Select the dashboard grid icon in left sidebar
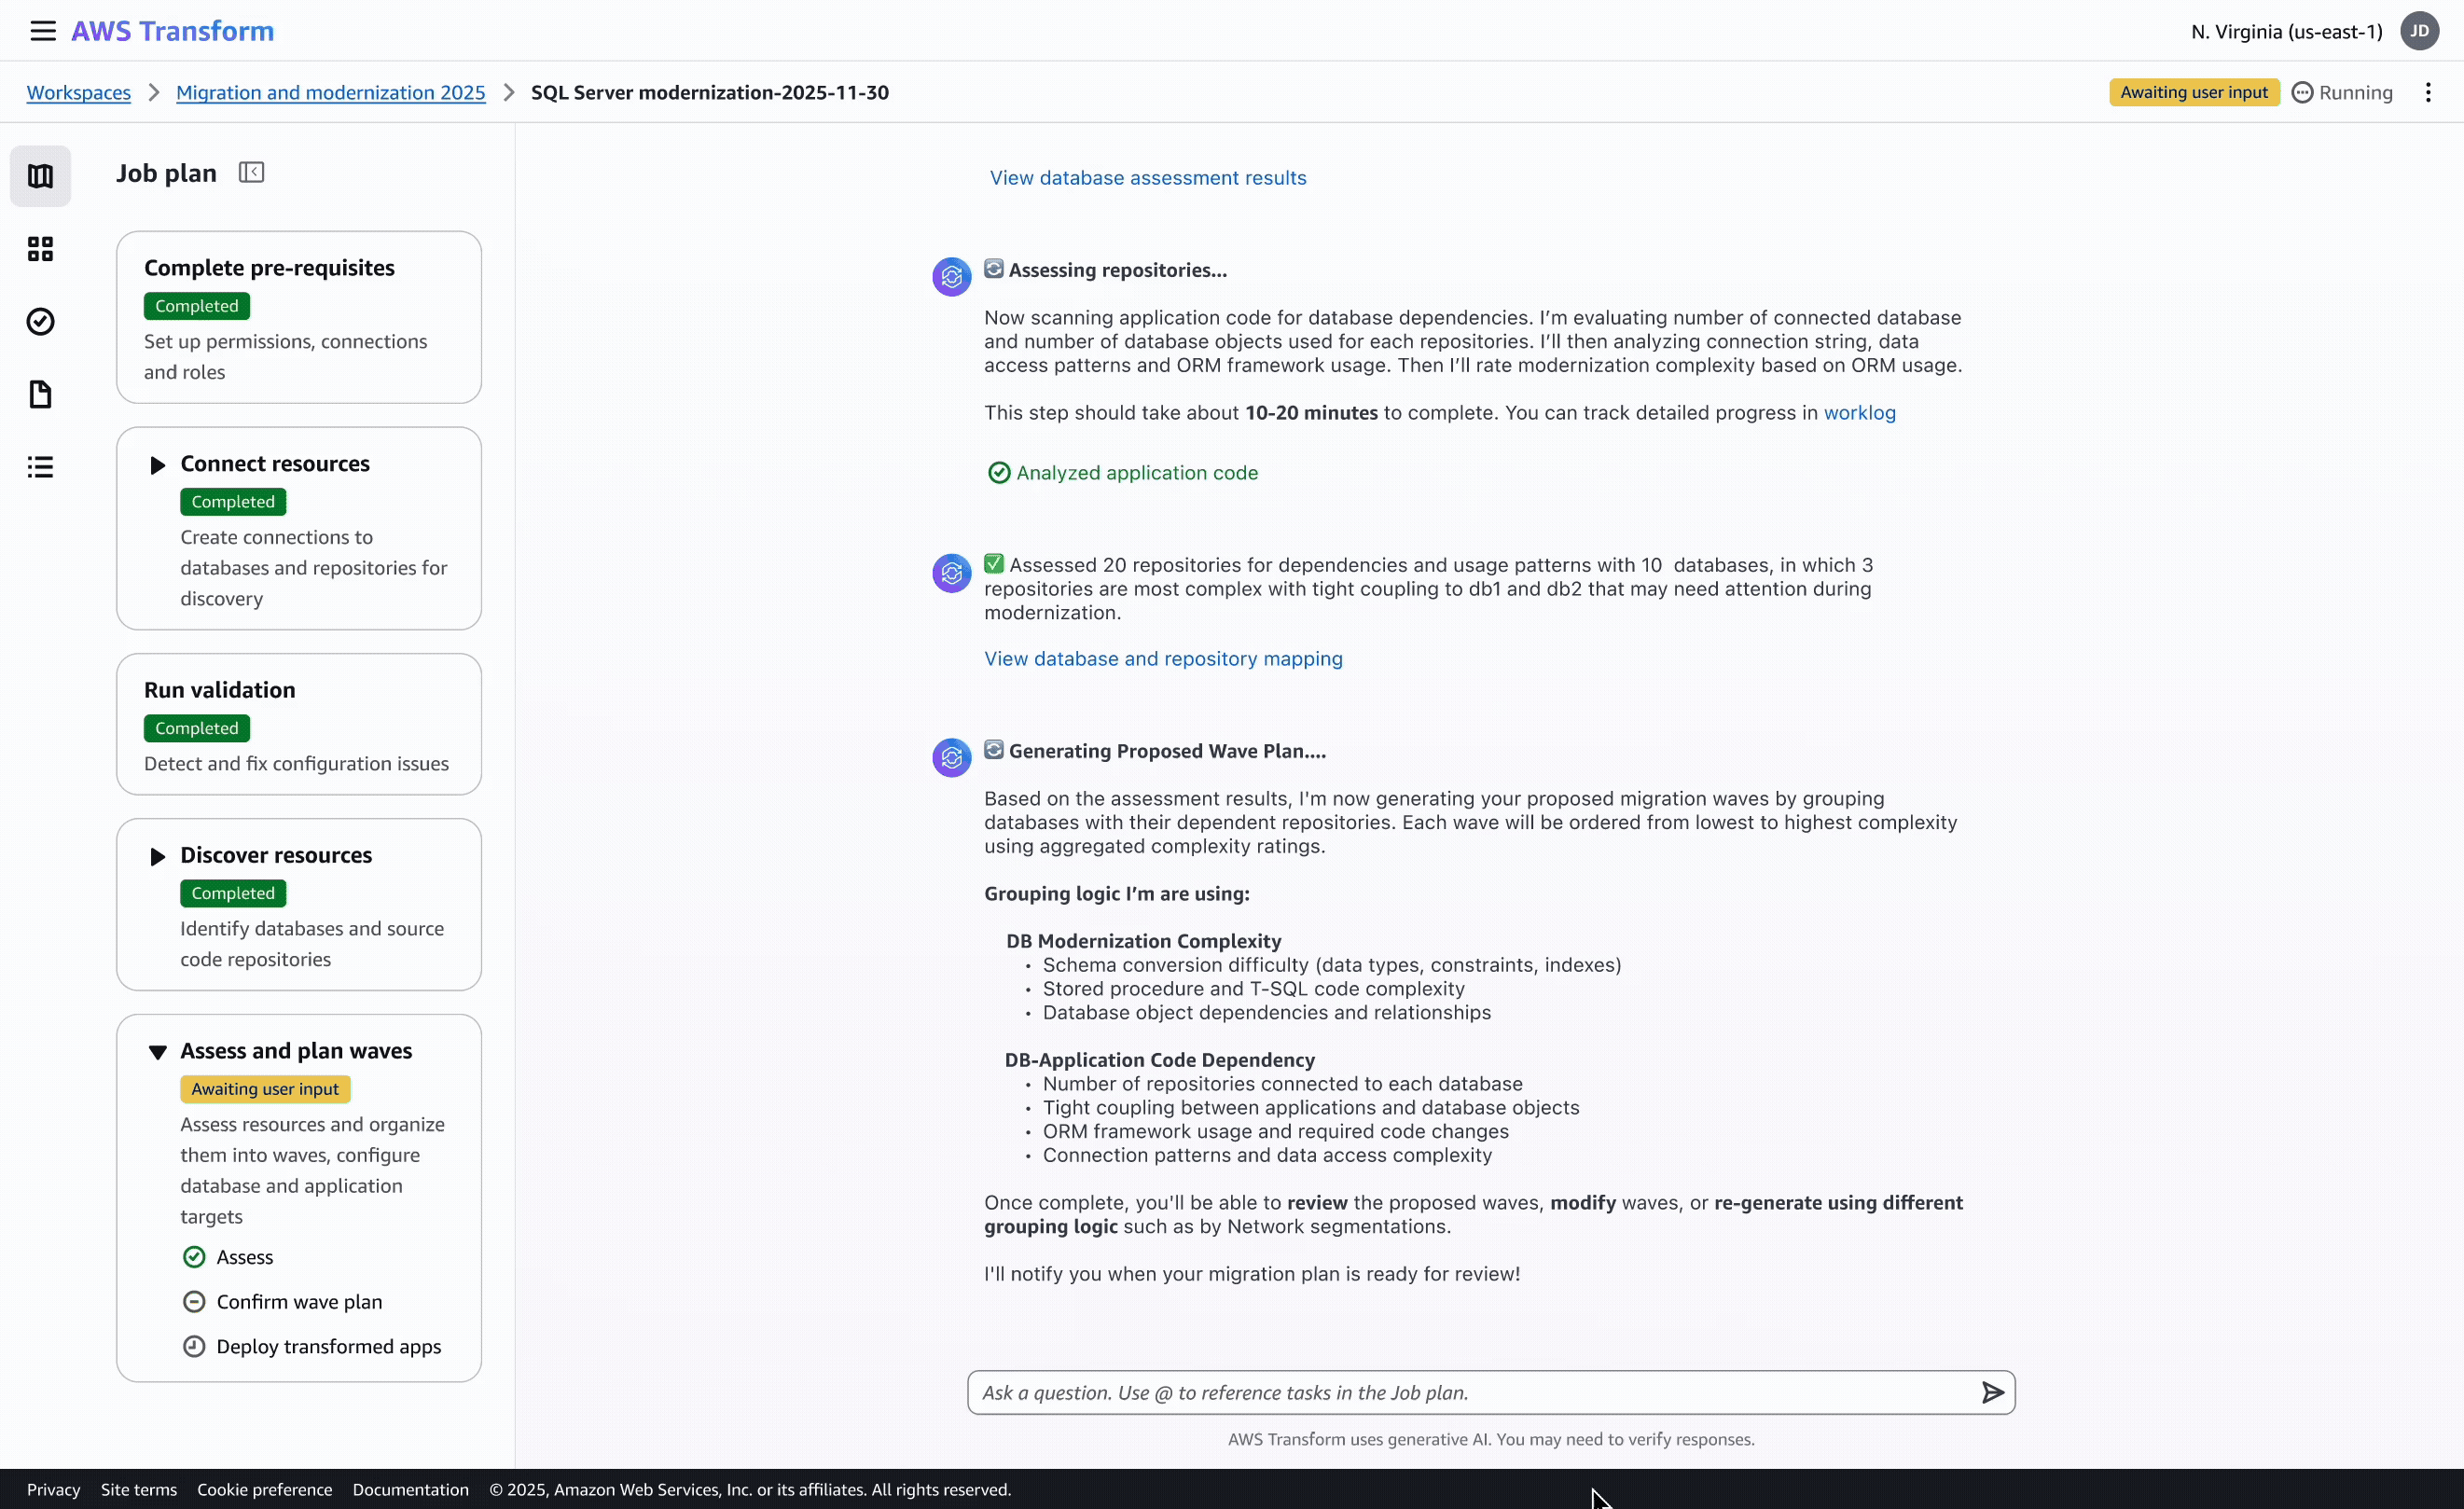2464x1509 pixels. 40,248
